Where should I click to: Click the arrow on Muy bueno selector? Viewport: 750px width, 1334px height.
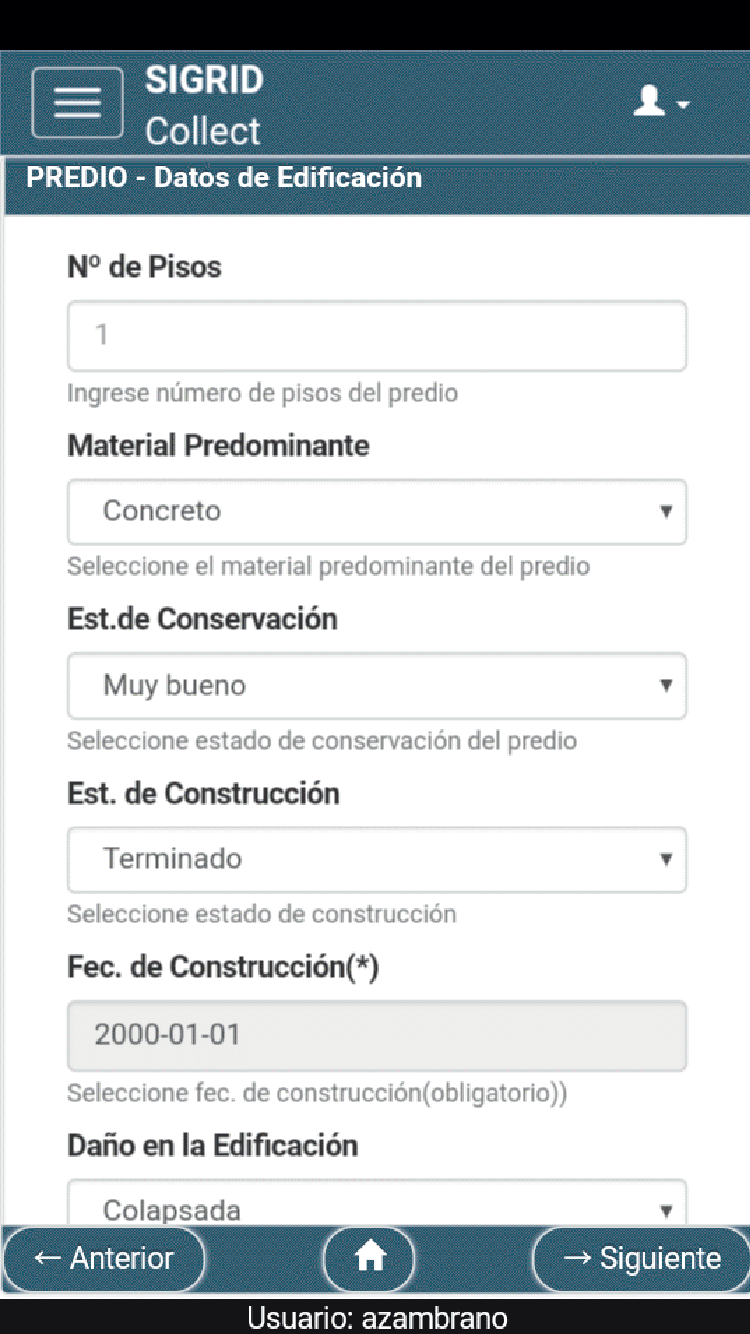click(x=666, y=686)
